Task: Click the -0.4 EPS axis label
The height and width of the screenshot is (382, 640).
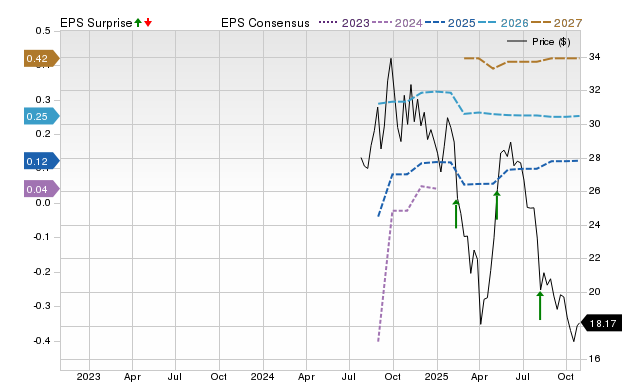Action: tap(42, 340)
